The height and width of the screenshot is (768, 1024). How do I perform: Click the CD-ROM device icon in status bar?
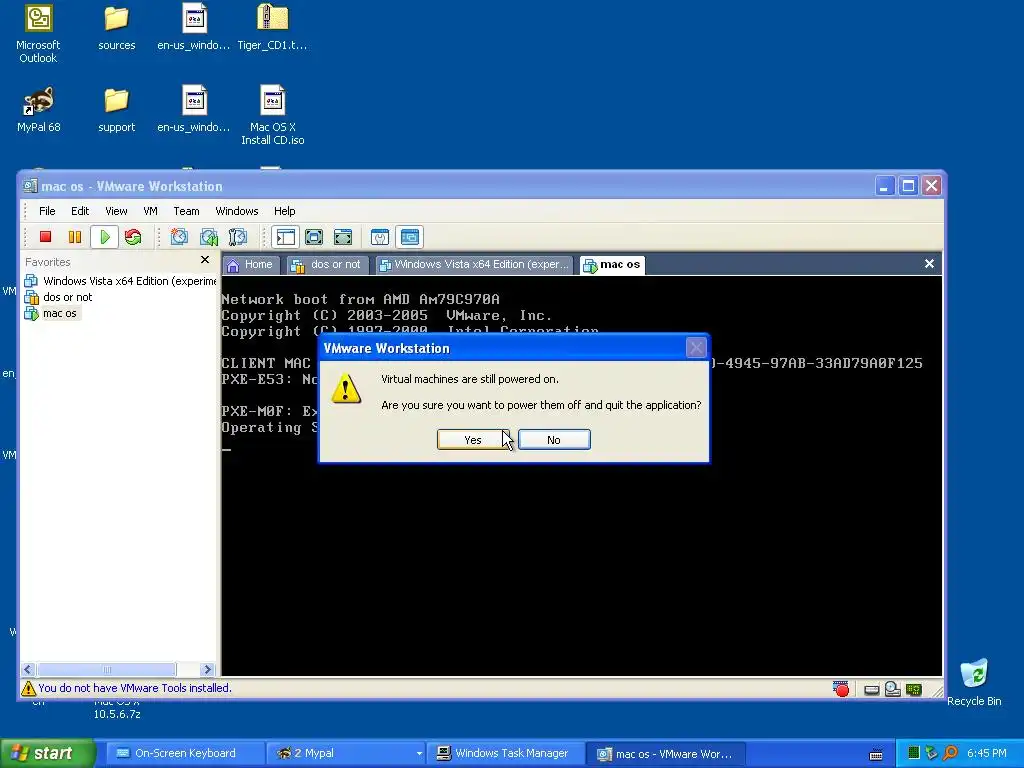[893, 689]
